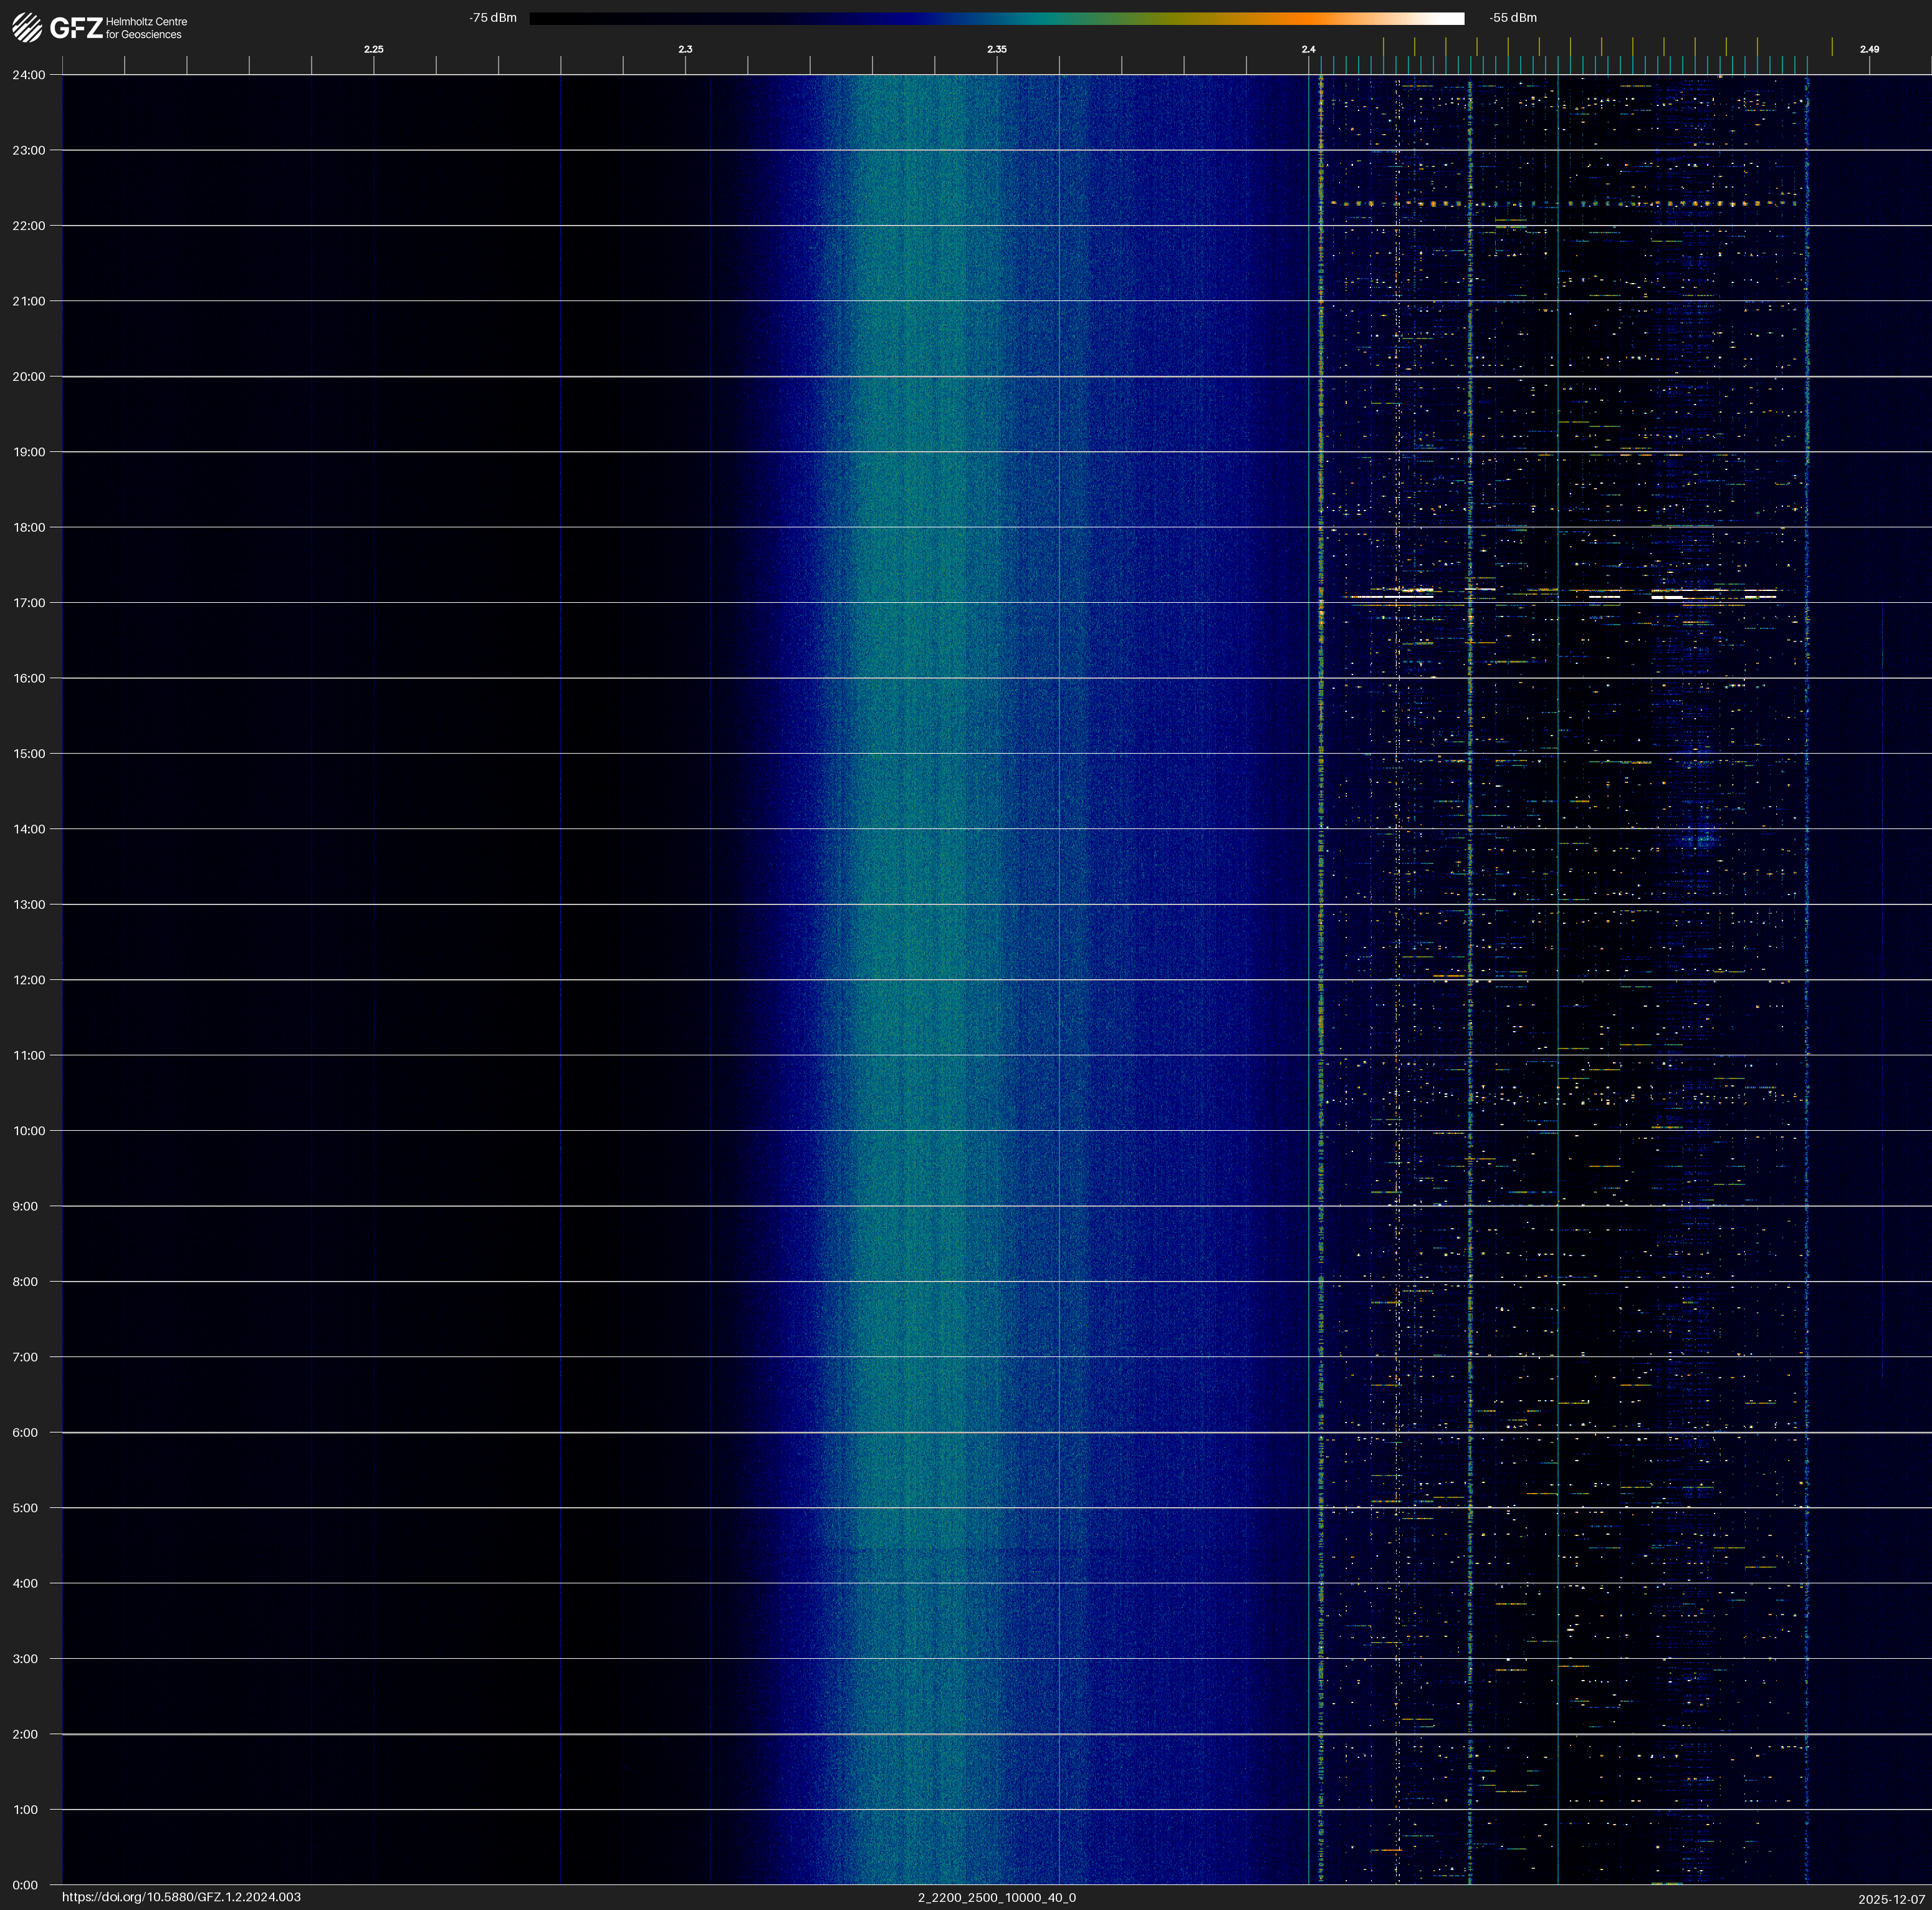The height and width of the screenshot is (1910, 1932).
Task: Click the 4:00 time axis label
Action: pyautogui.click(x=25, y=1583)
